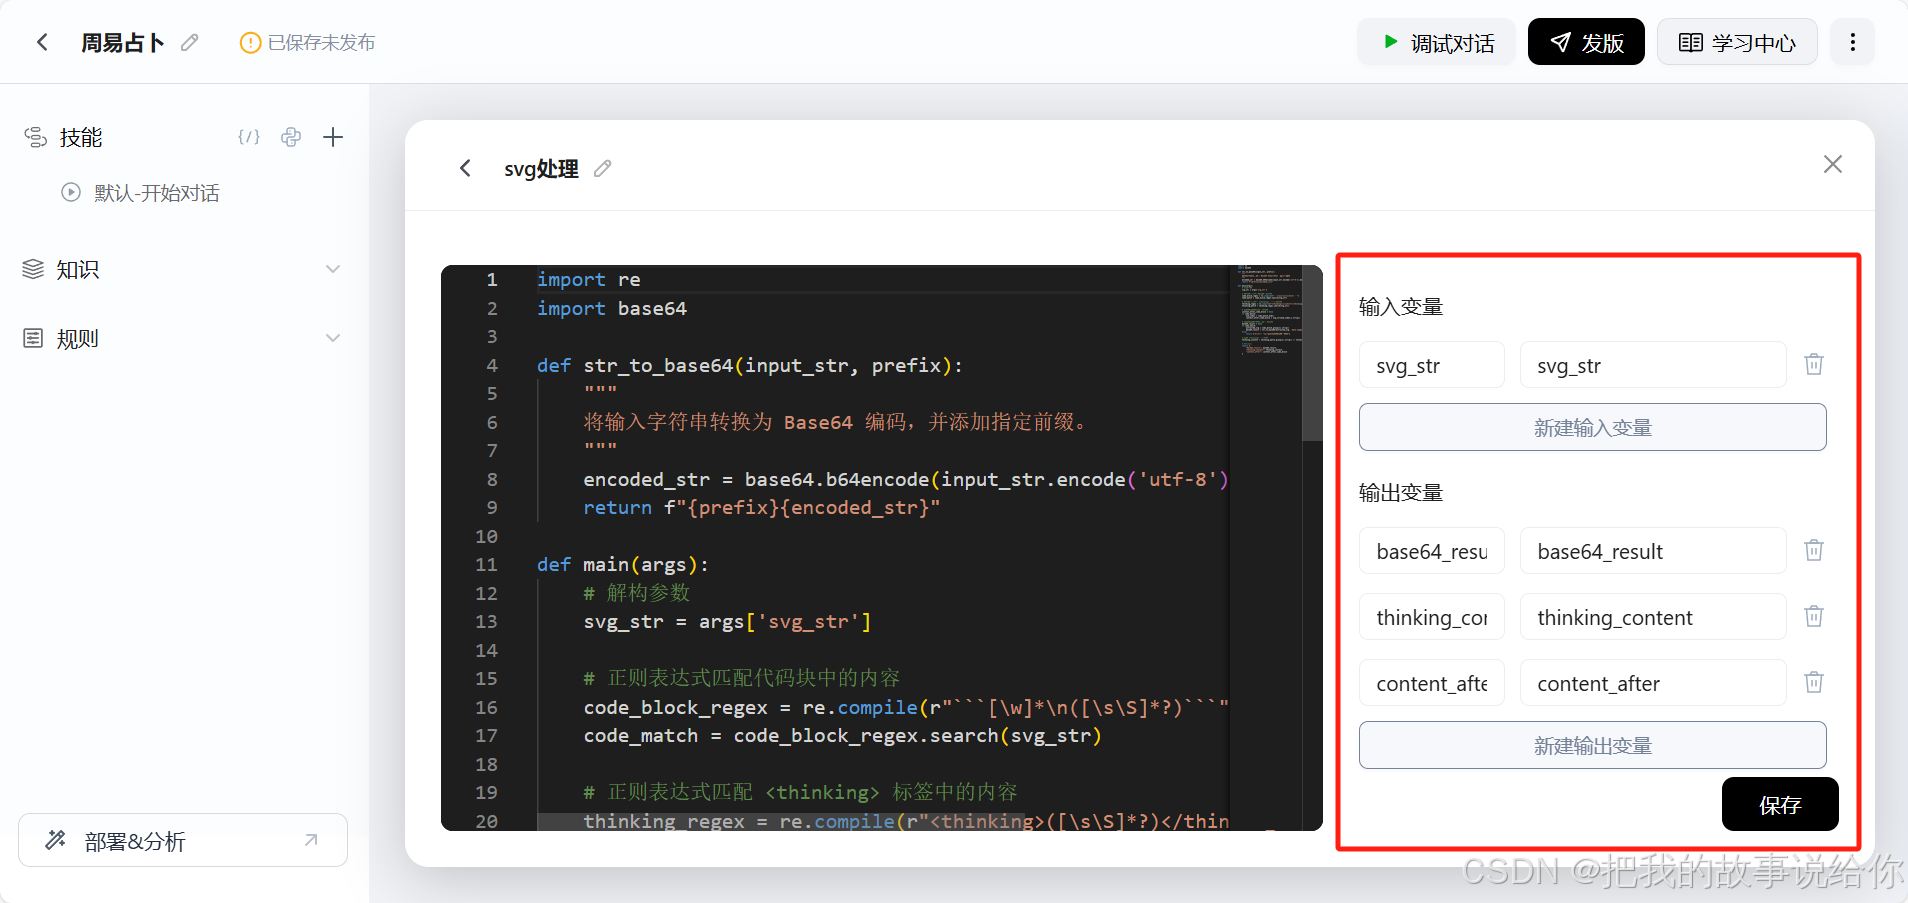Image resolution: width=1908 pixels, height=903 pixels.
Task: Delete the svg_str input variable
Action: [x=1814, y=364]
